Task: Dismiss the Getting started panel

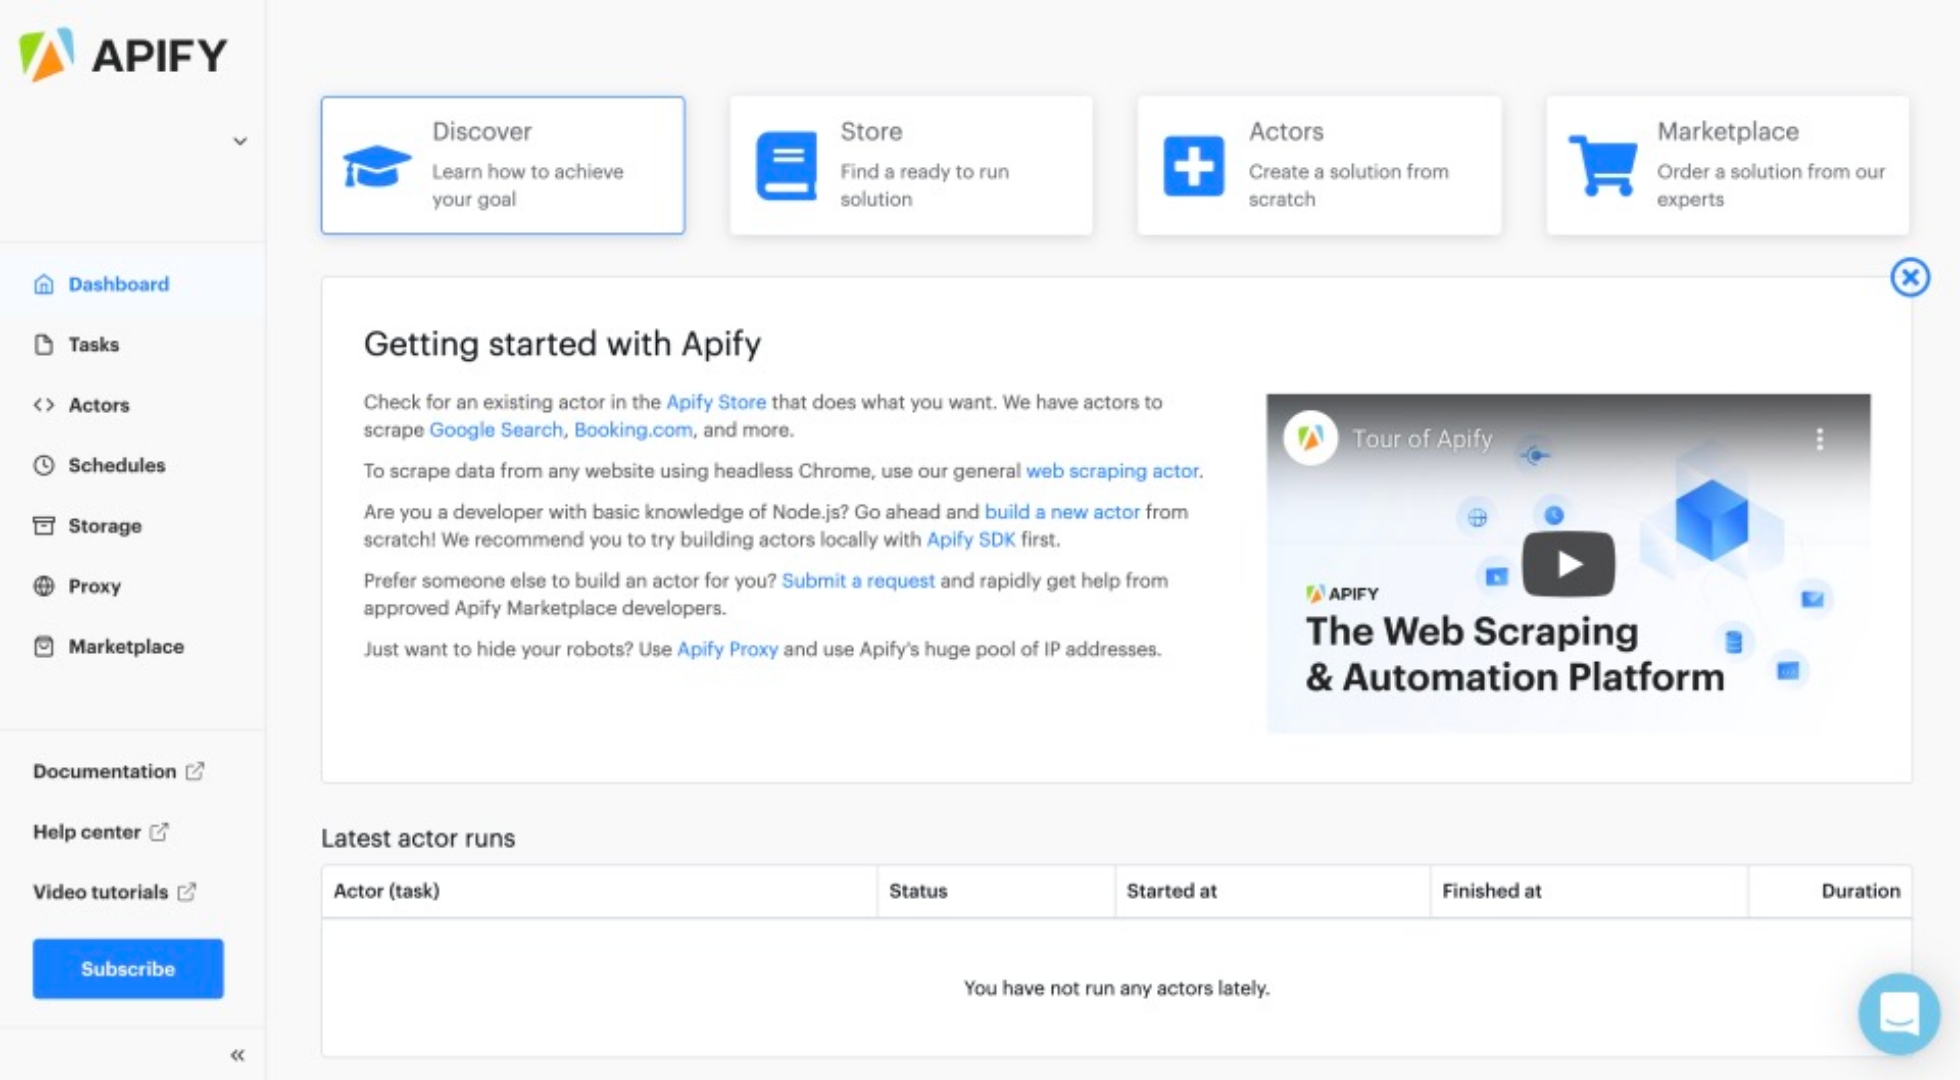Action: click(x=1910, y=277)
